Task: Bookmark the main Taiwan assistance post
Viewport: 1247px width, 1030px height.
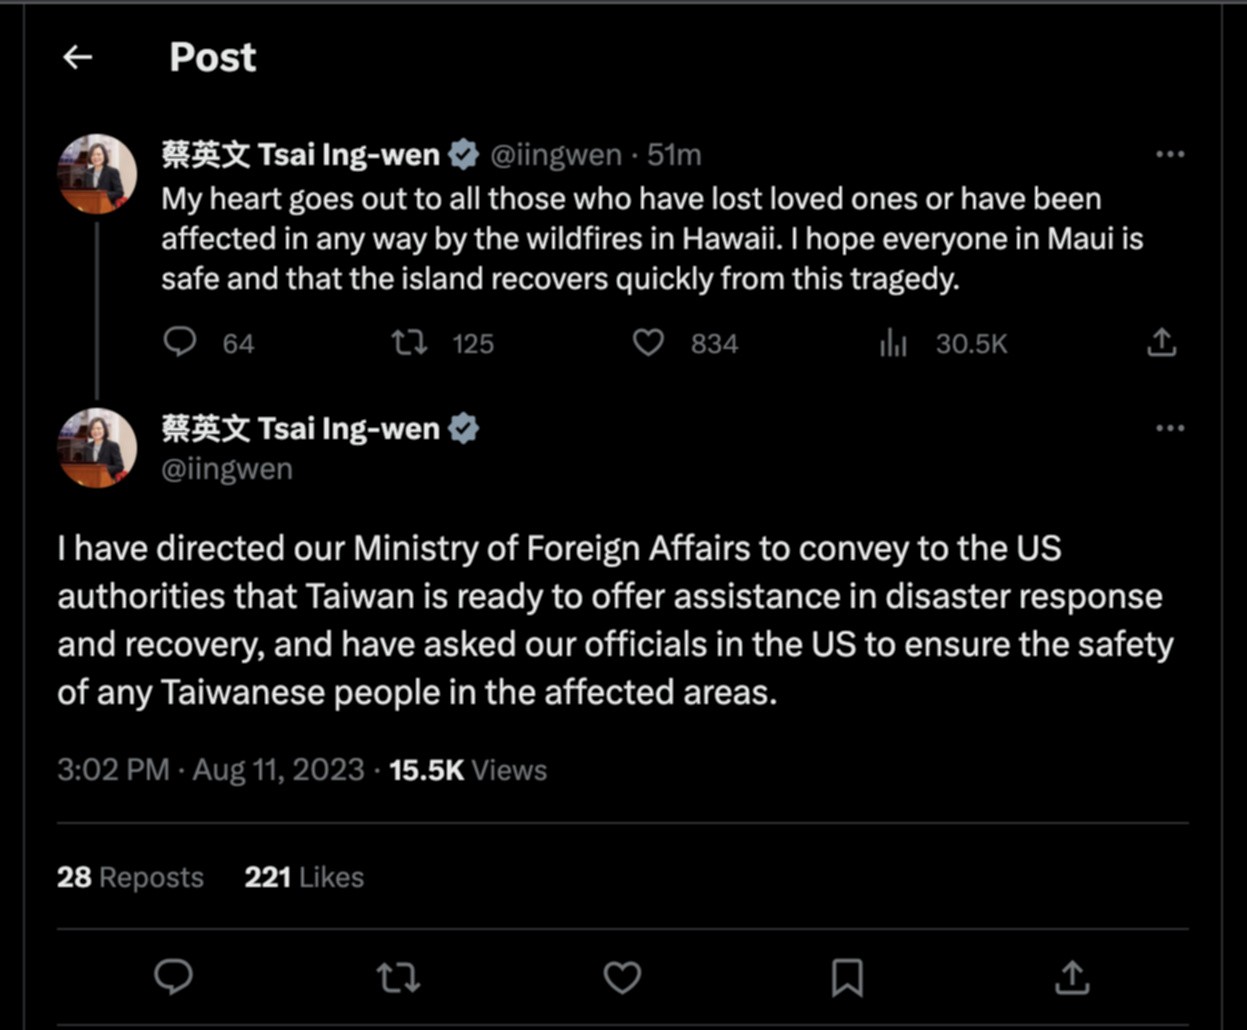Action: pos(847,977)
